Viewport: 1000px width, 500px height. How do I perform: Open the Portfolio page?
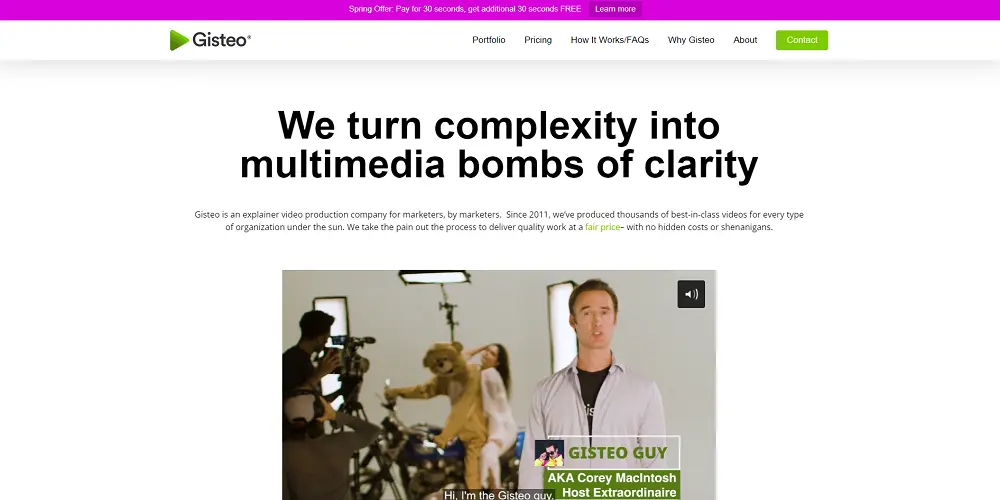point(489,40)
